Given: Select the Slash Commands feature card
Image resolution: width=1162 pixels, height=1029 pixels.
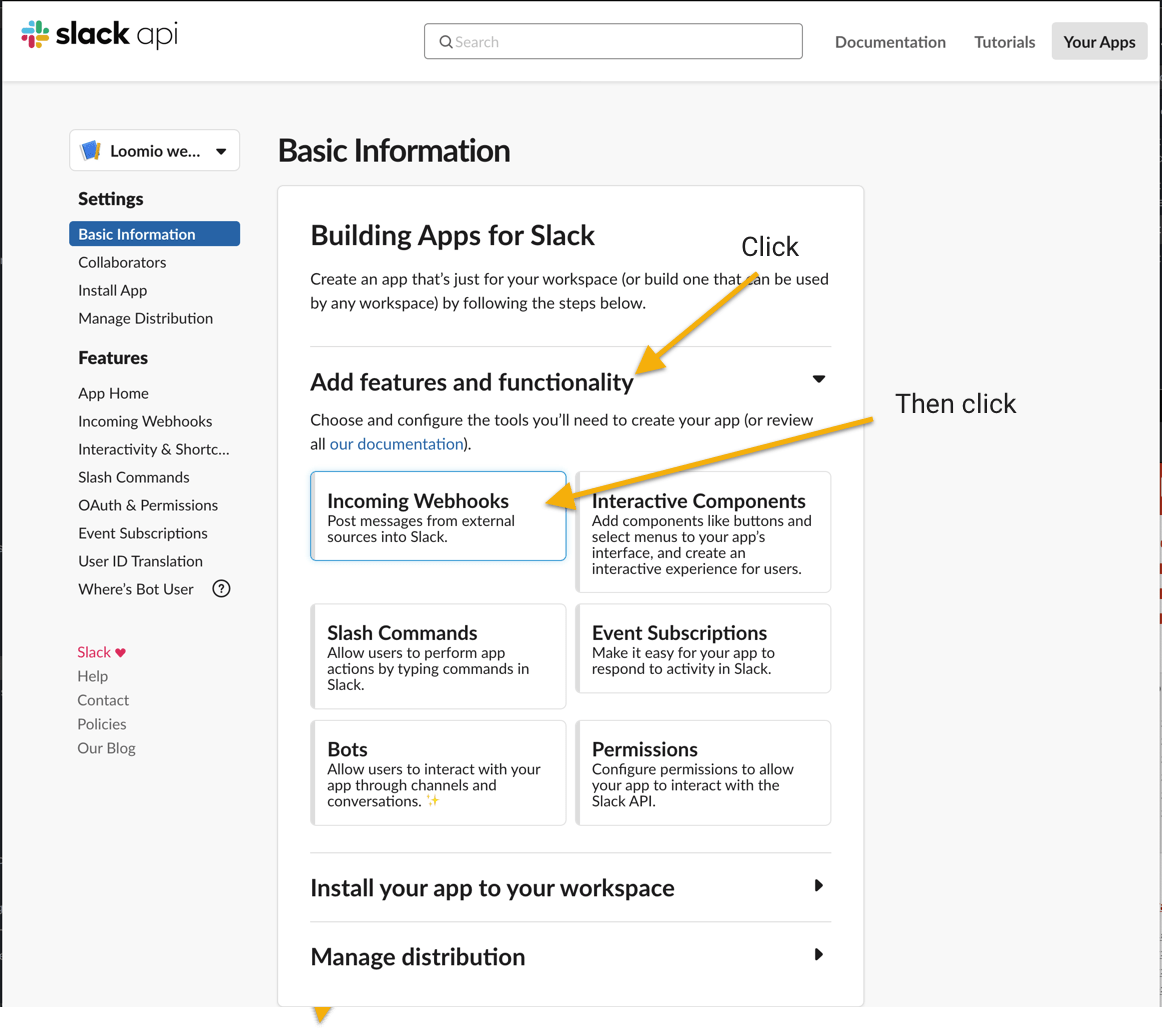Looking at the screenshot, I should coord(438,656).
